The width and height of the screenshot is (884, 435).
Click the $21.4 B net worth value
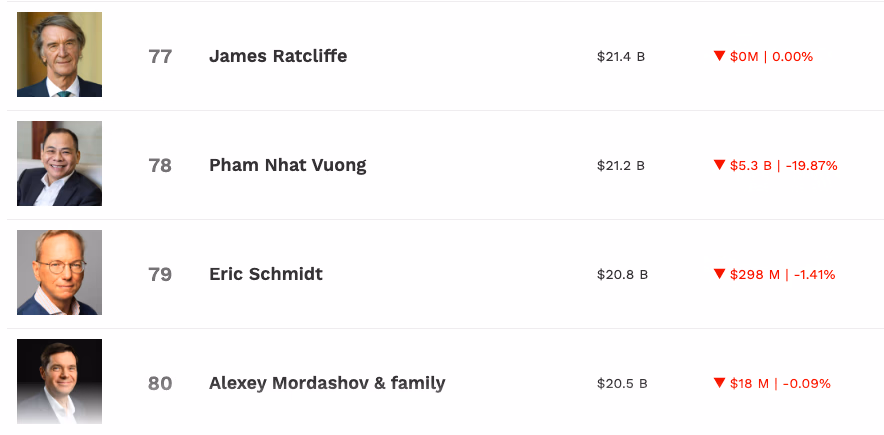[x=621, y=57]
